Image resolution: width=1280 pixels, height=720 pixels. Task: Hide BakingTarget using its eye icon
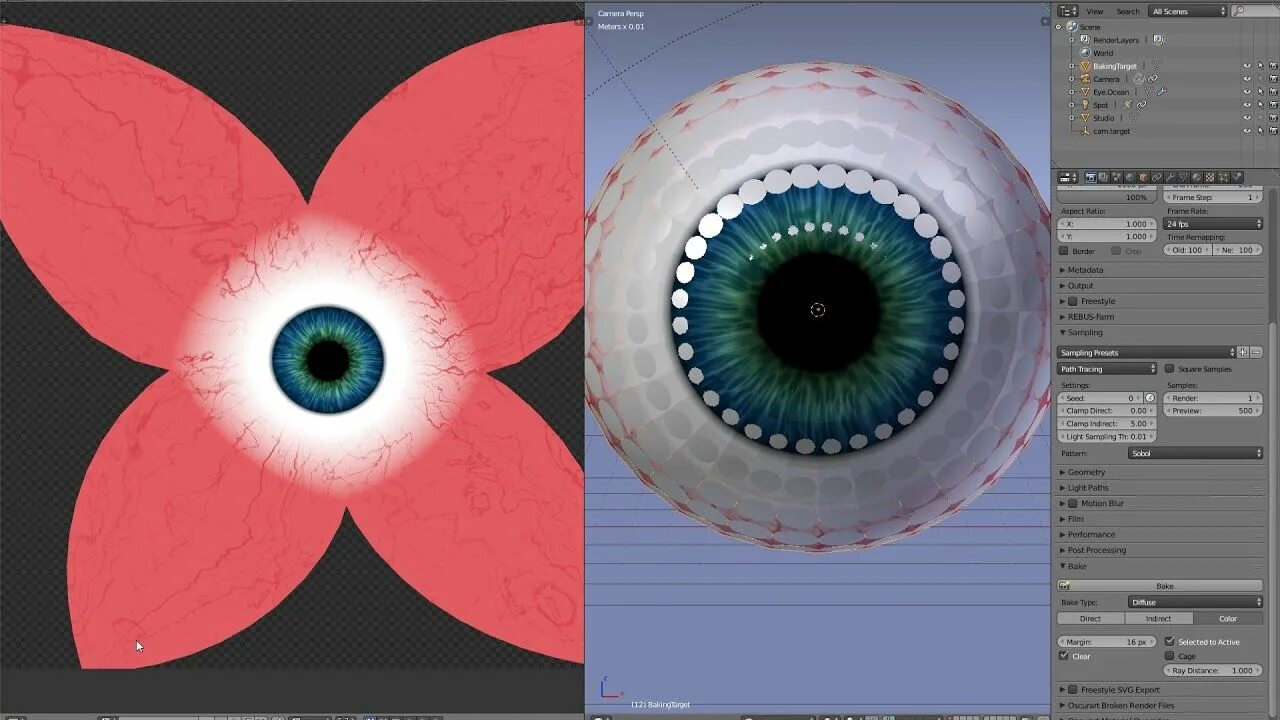[1247, 66]
